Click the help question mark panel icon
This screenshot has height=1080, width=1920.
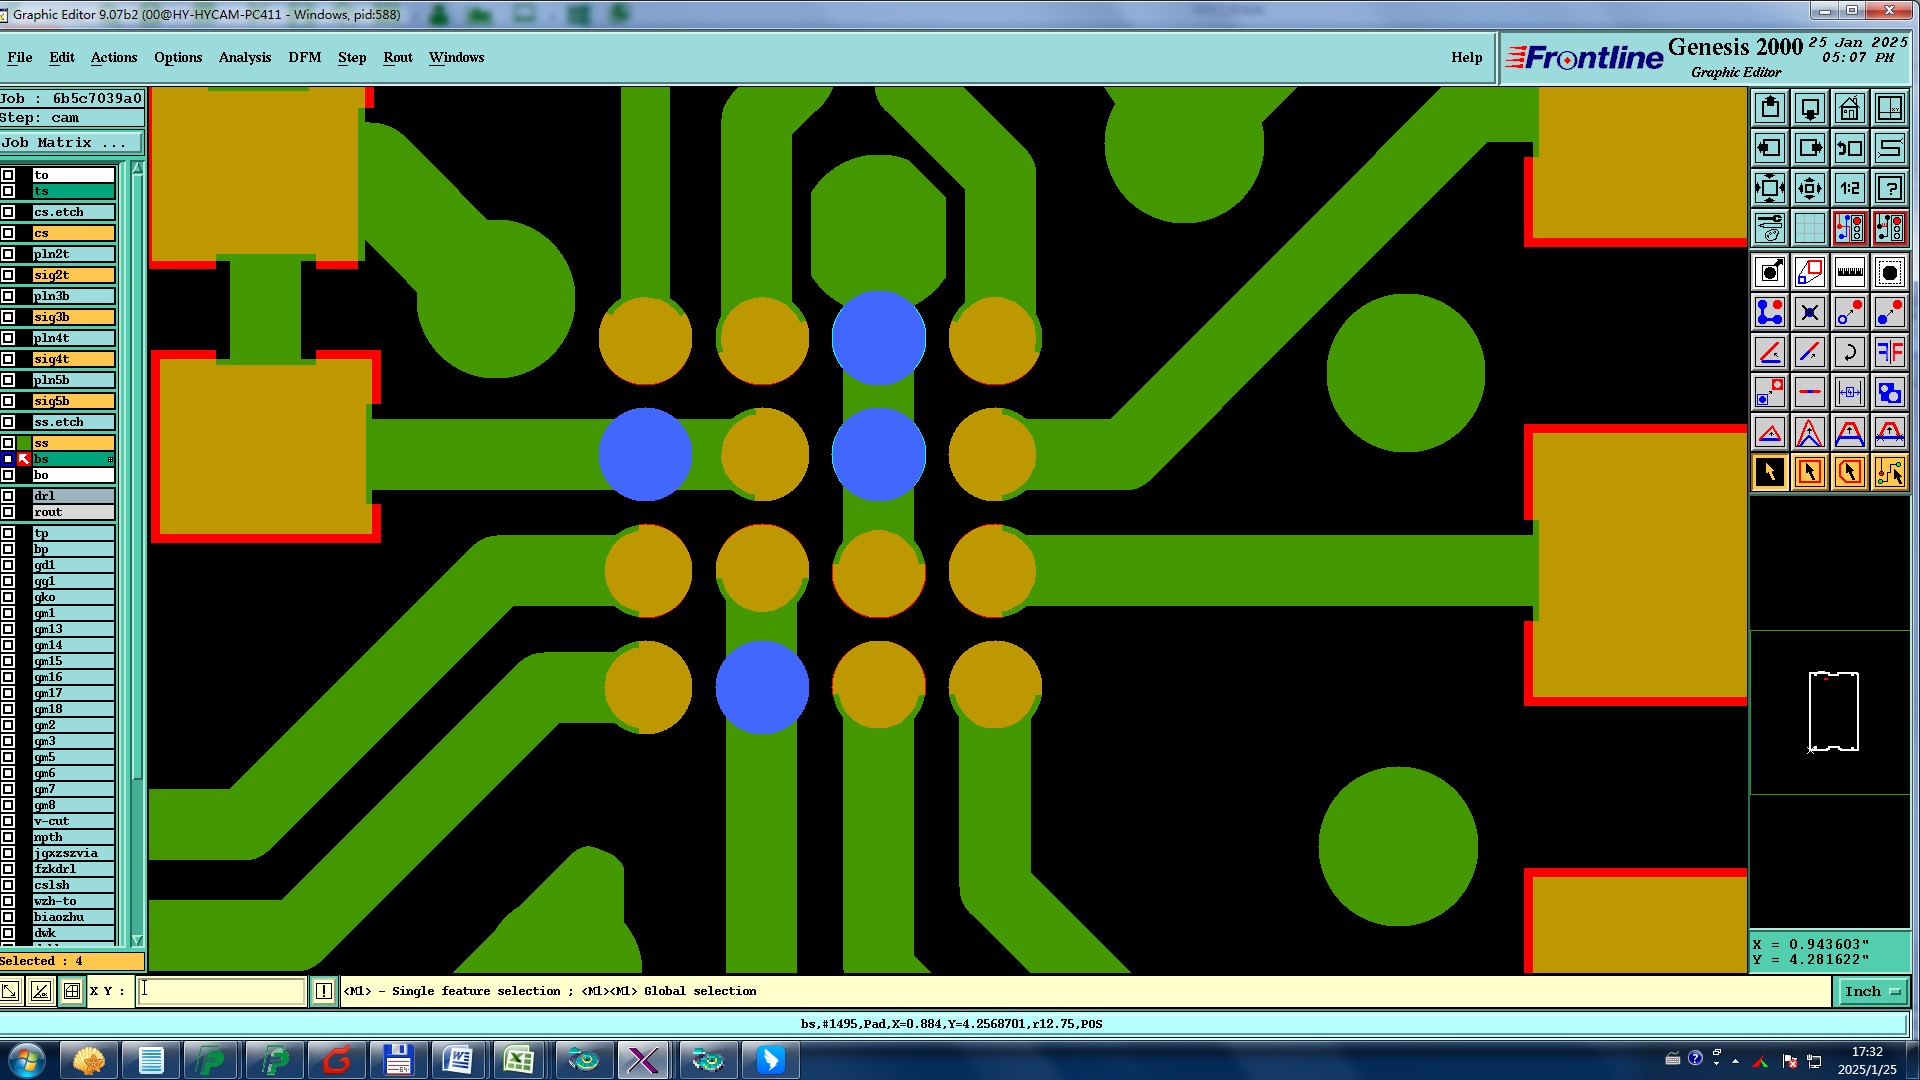click(1889, 188)
